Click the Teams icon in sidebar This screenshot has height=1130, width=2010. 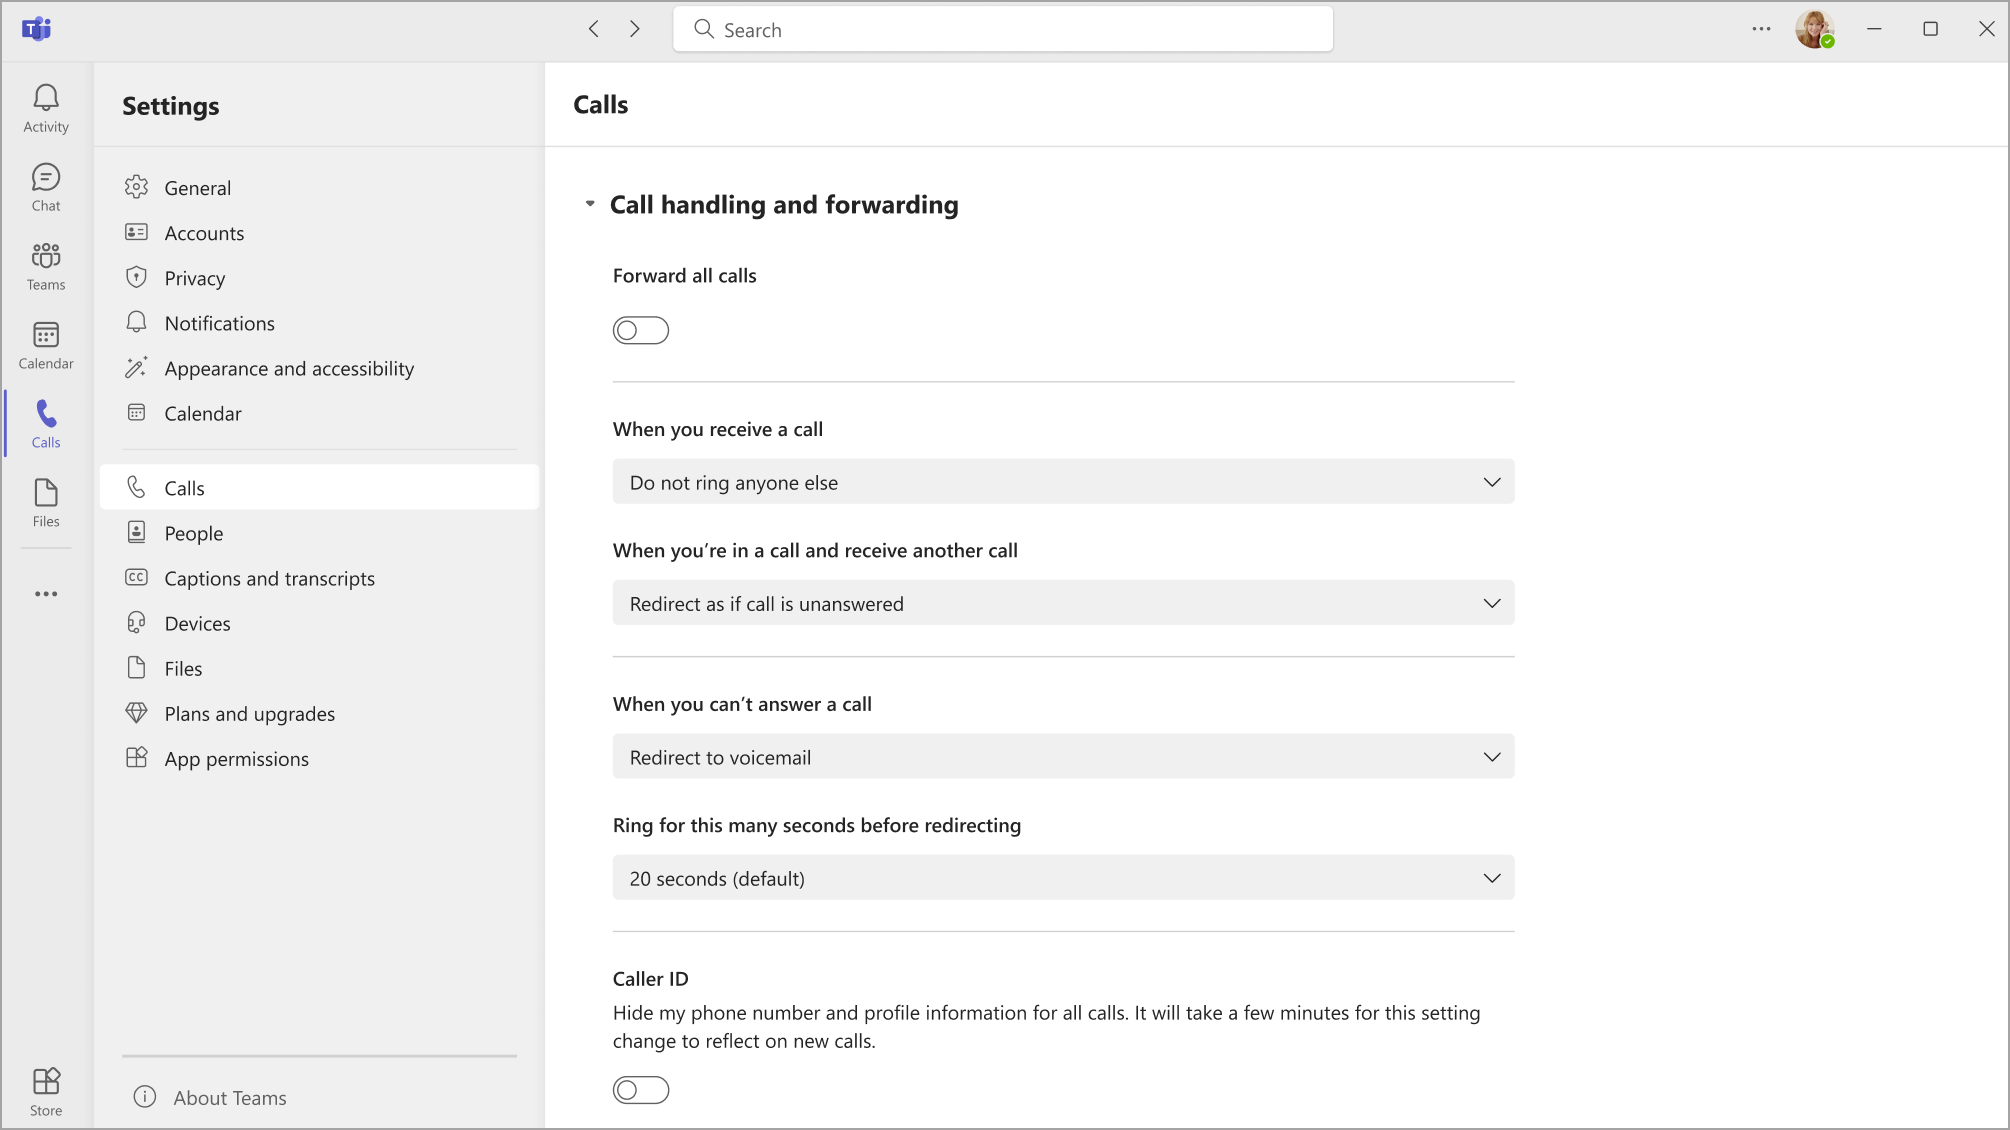click(x=46, y=265)
